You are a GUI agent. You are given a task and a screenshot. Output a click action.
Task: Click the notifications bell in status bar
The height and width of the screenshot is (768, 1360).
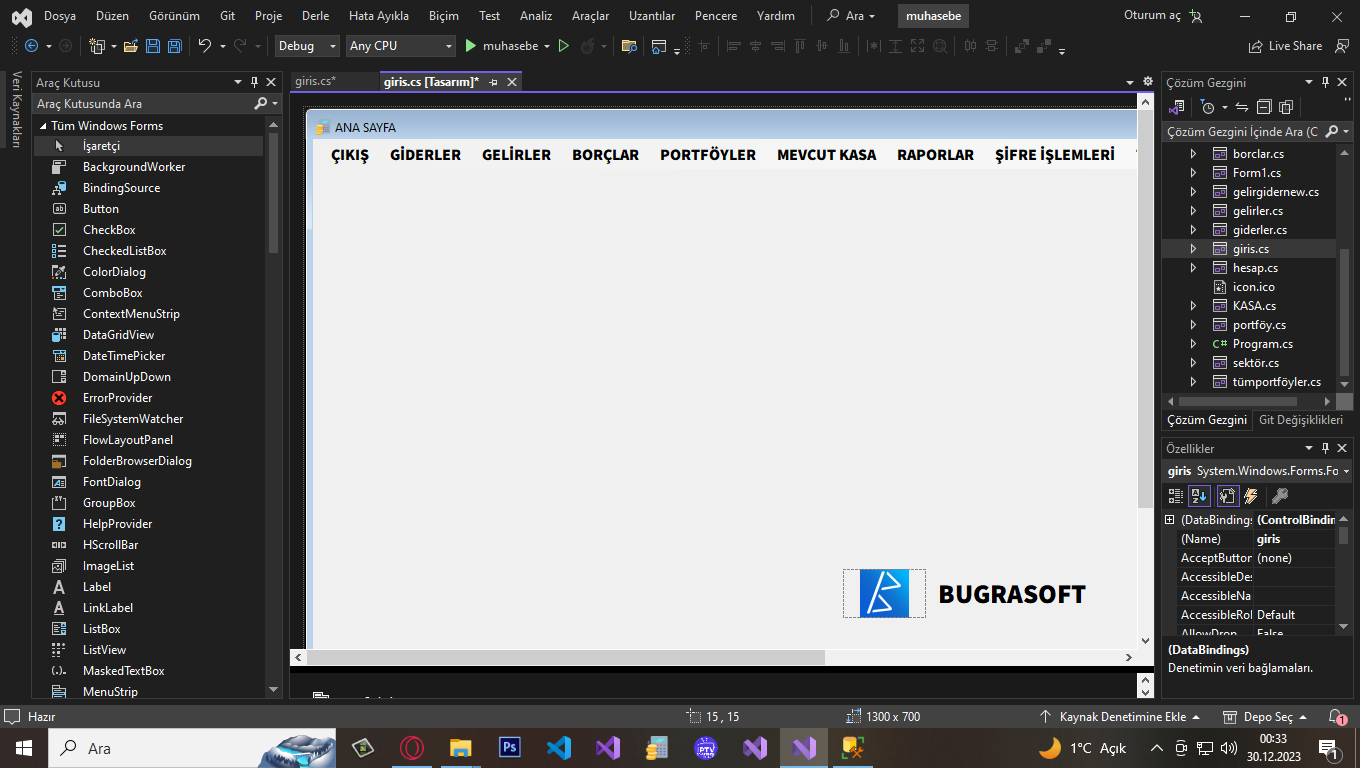[x=1336, y=717]
